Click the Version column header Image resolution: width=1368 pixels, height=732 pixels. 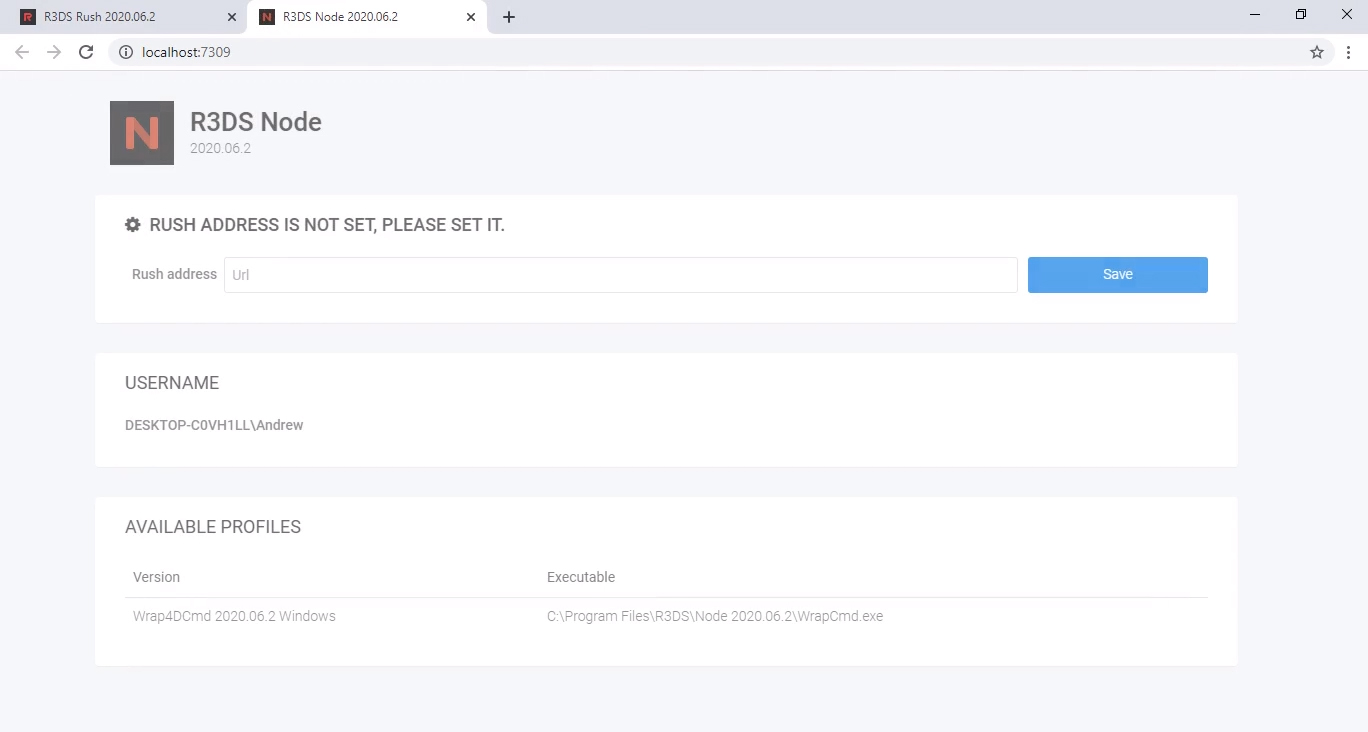156,577
